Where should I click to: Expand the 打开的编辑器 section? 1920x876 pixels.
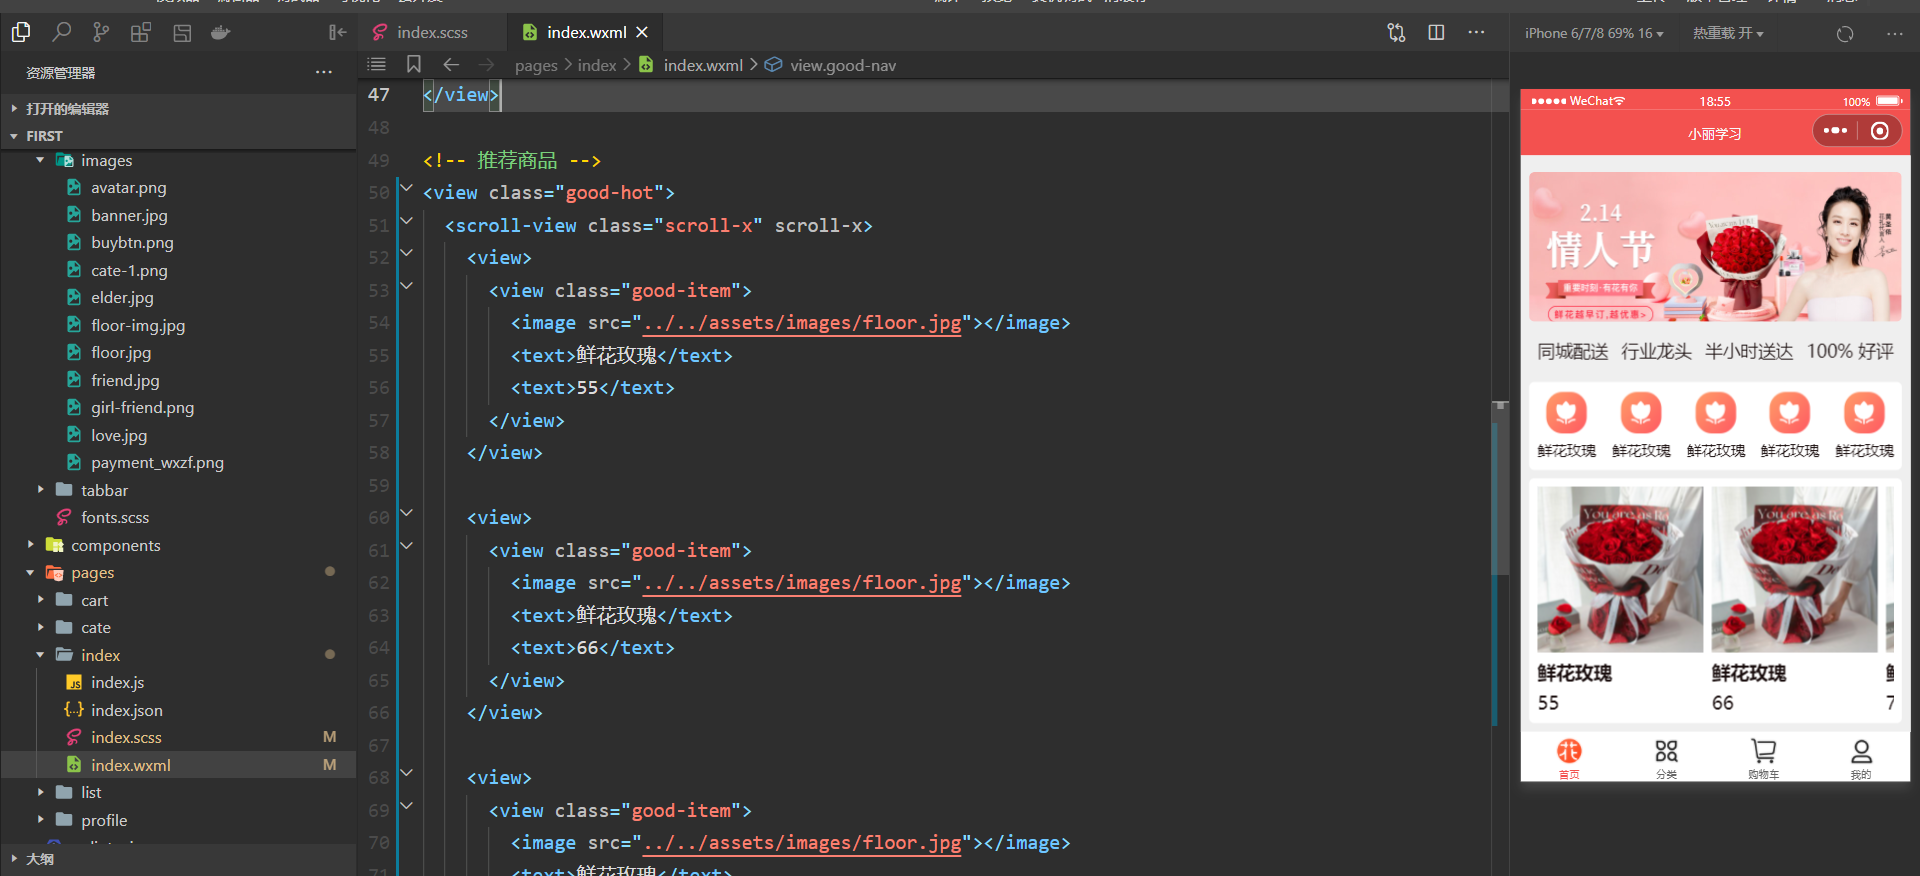(178, 108)
